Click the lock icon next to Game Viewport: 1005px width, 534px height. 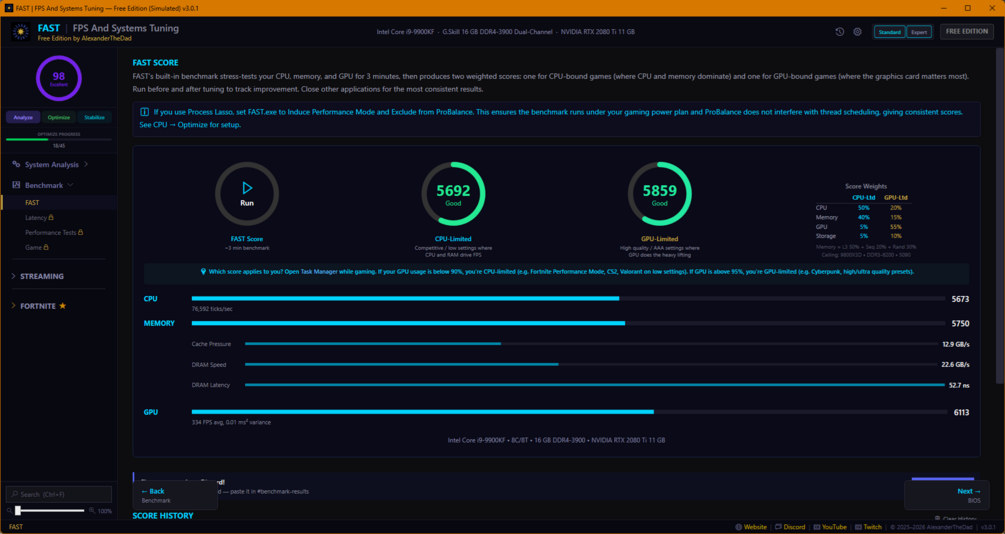[x=46, y=247]
